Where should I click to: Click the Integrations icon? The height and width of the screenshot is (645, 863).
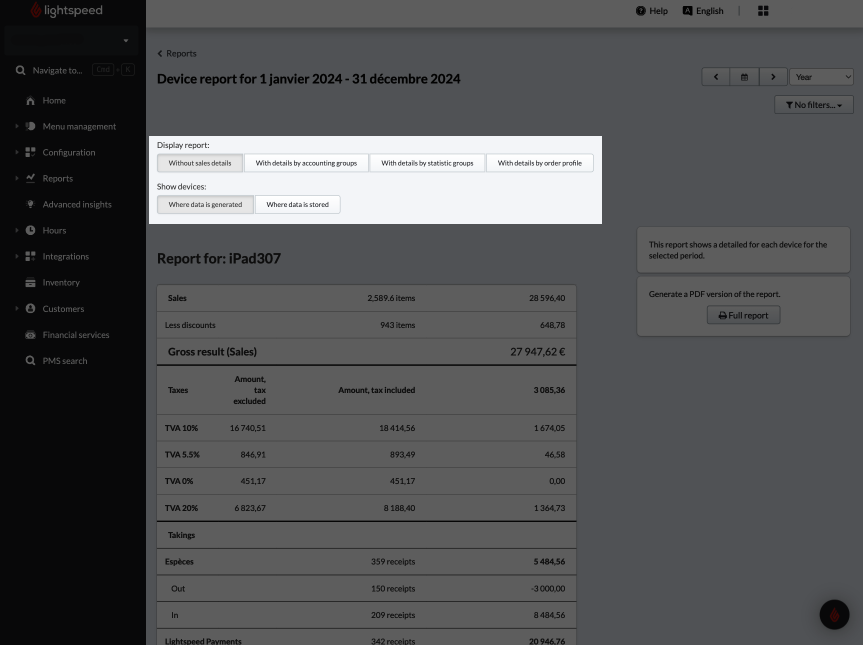(30, 256)
